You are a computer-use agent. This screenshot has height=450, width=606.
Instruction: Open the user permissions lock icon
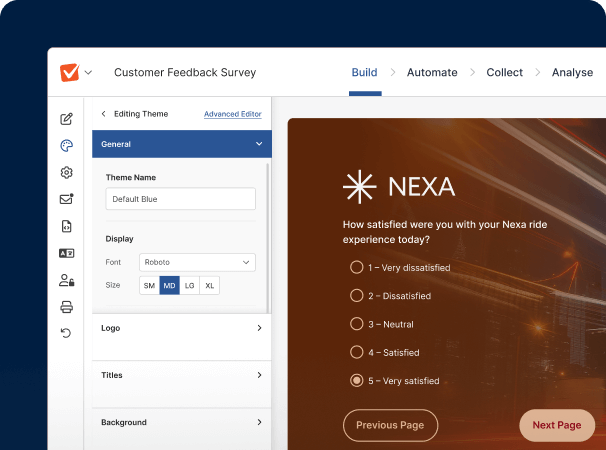coord(66,280)
